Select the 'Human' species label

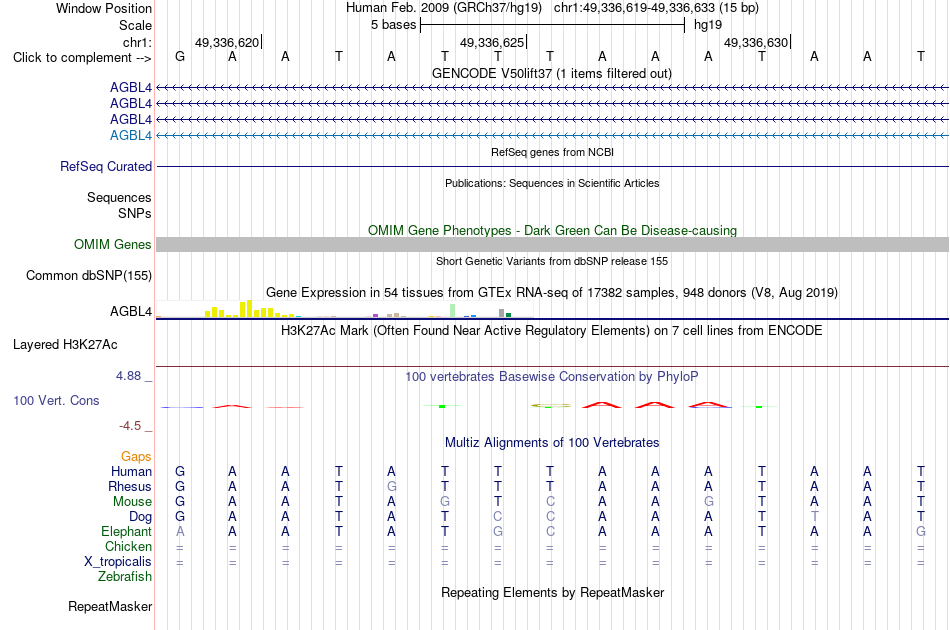pyautogui.click(x=131, y=472)
